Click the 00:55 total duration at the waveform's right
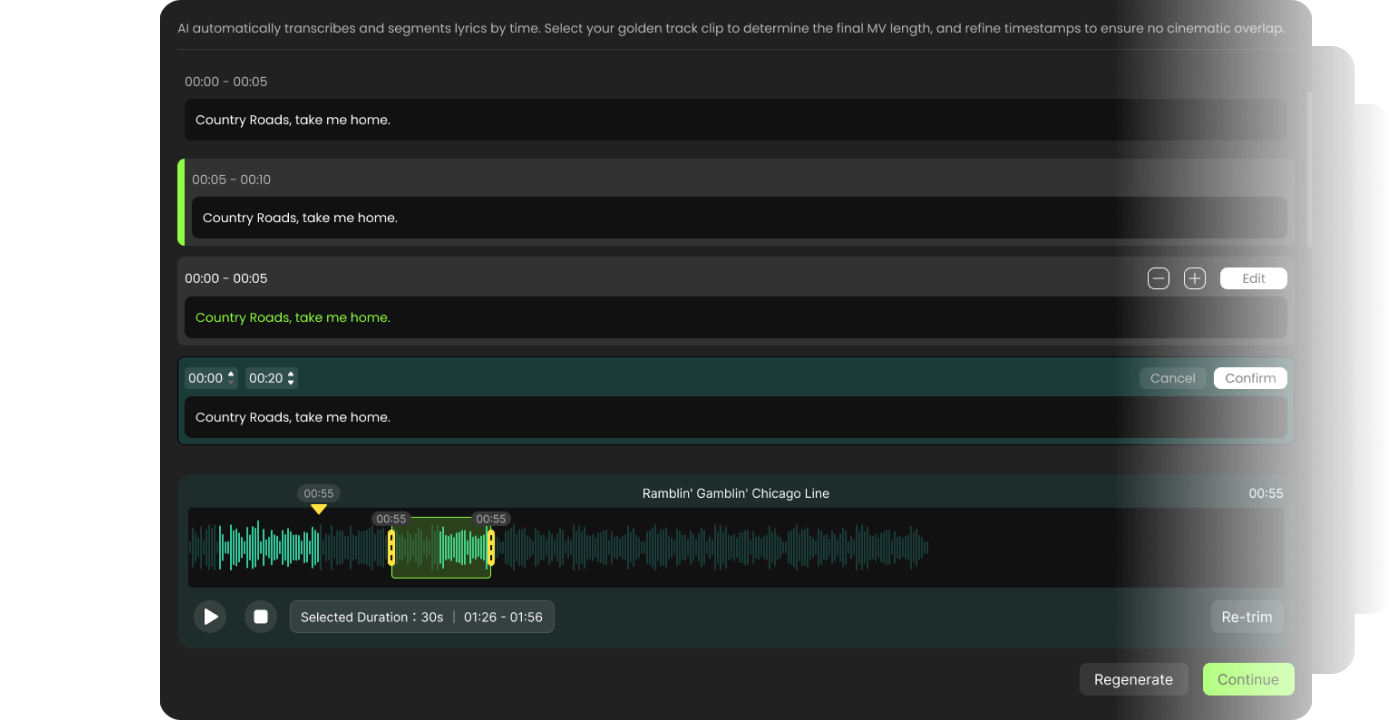 pyautogui.click(x=1266, y=494)
